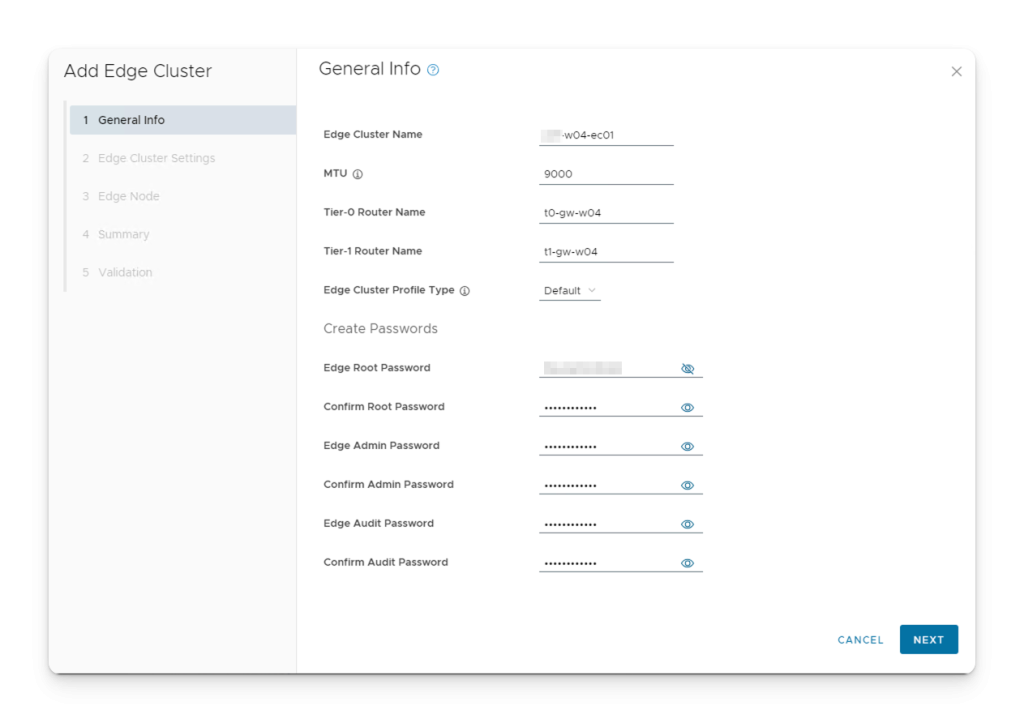The width and height of the screenshot is (1024, 723).
Task: Open the Edge Cluster Profile Type dropdown
Action: [x=570, y=291]
